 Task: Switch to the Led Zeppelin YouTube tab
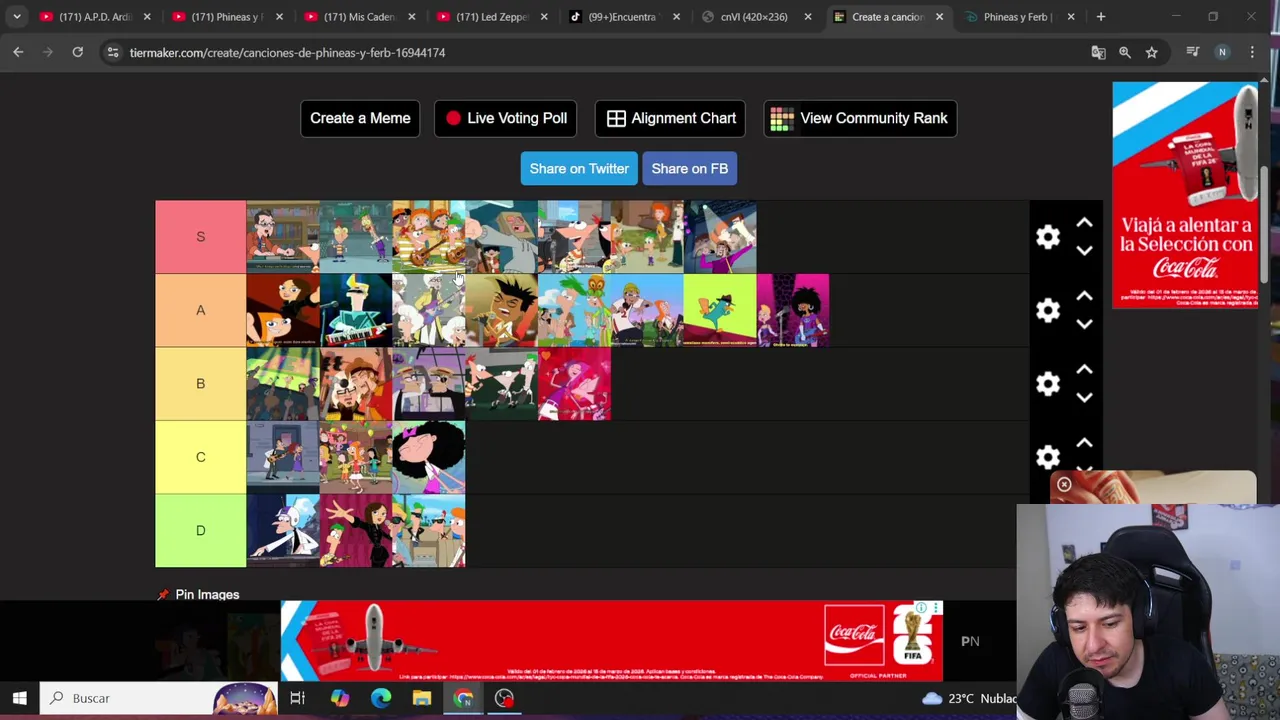click(x=490, y=17)
